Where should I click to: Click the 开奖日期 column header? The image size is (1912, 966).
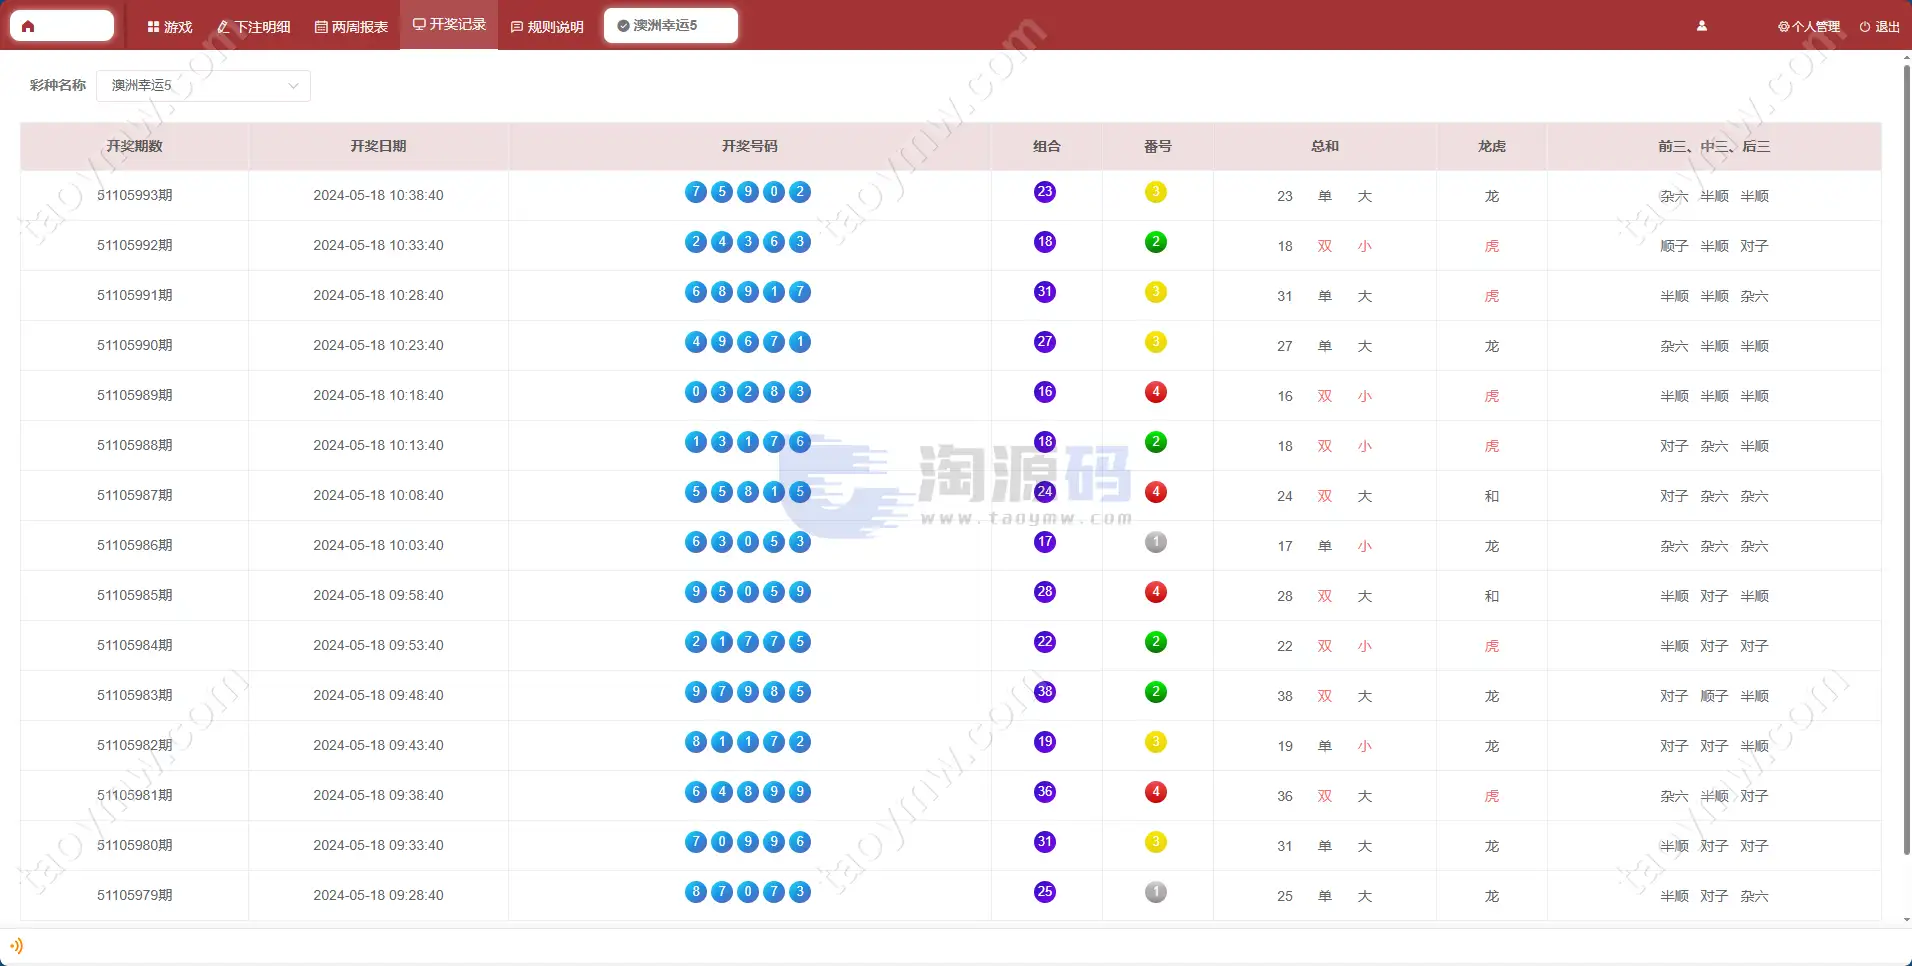coord(379,146)
